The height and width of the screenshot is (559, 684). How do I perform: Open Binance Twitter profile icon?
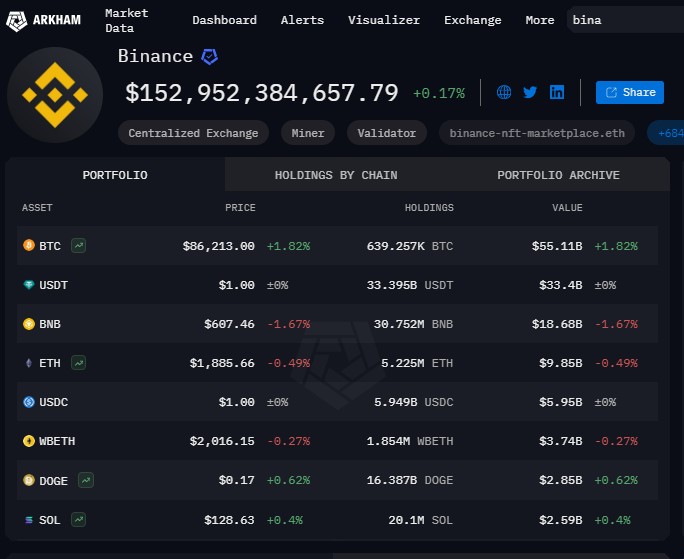pyautogui.click(x=530, y=92)
